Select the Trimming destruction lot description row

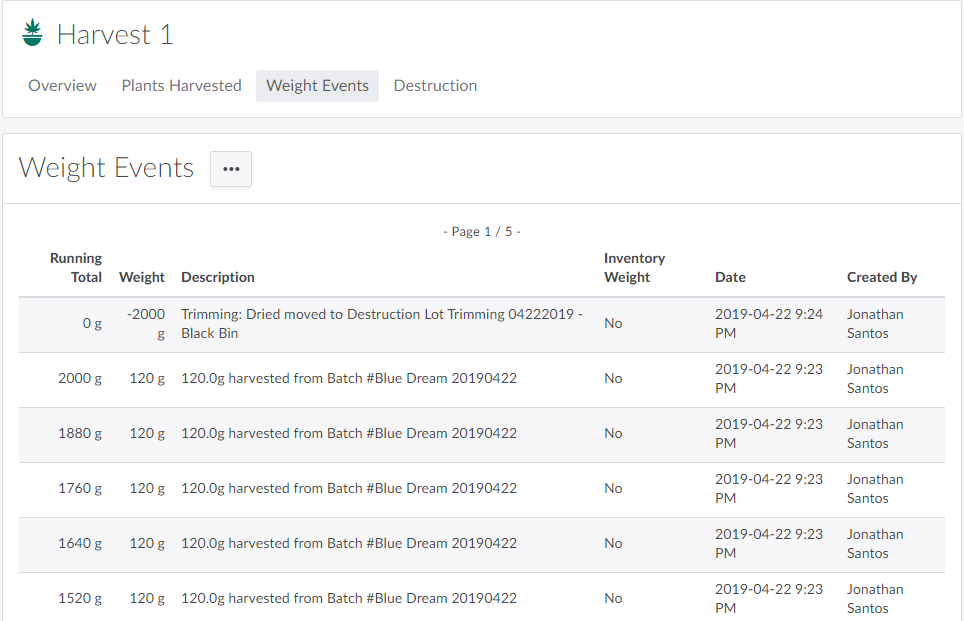pos(380,324)
